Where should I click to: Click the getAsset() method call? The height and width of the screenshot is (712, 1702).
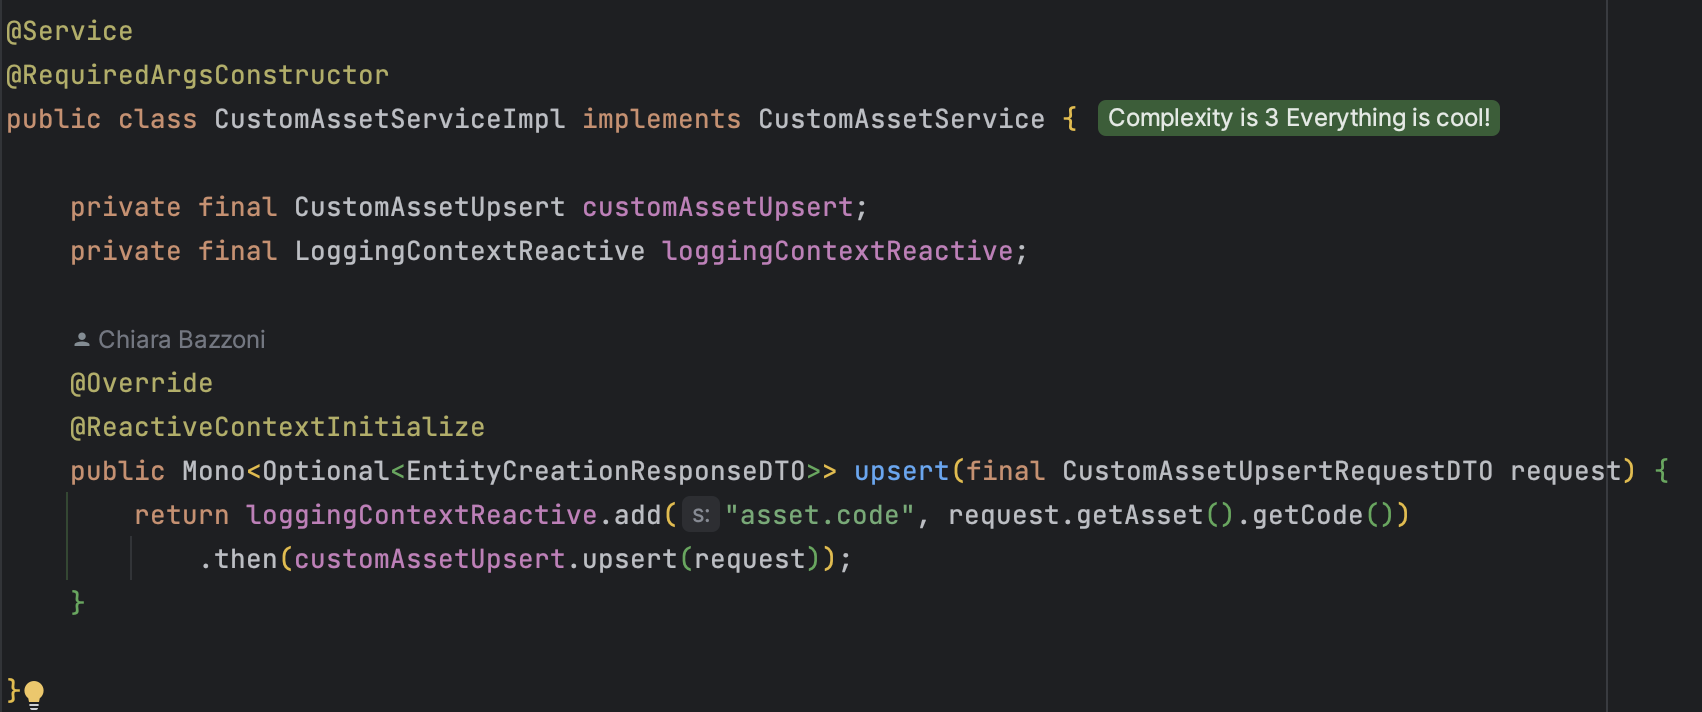point(1156,515)
